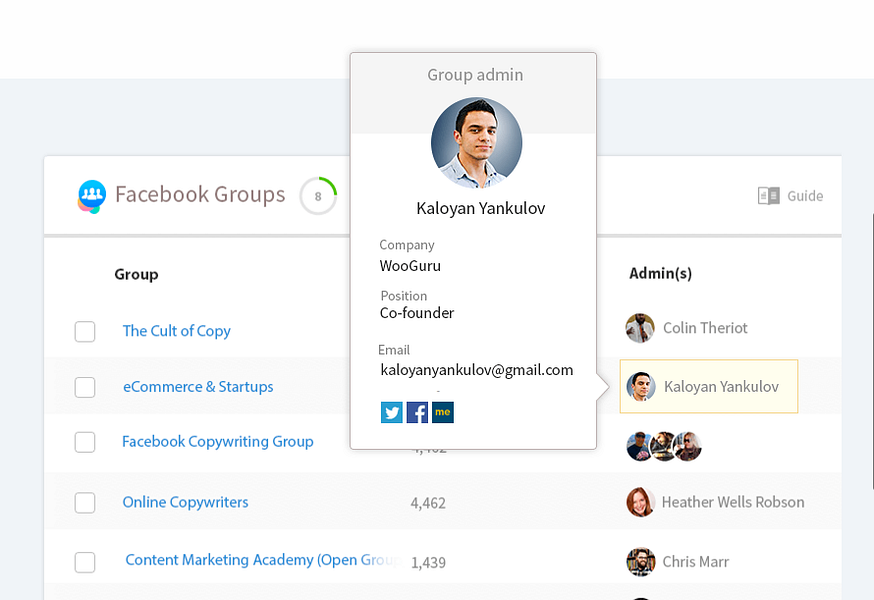Image resolution: width=874 pixels, height=600 pixels.
Task: Toggle the Facebook Copywriting Group checkbox
Action: 85,442
